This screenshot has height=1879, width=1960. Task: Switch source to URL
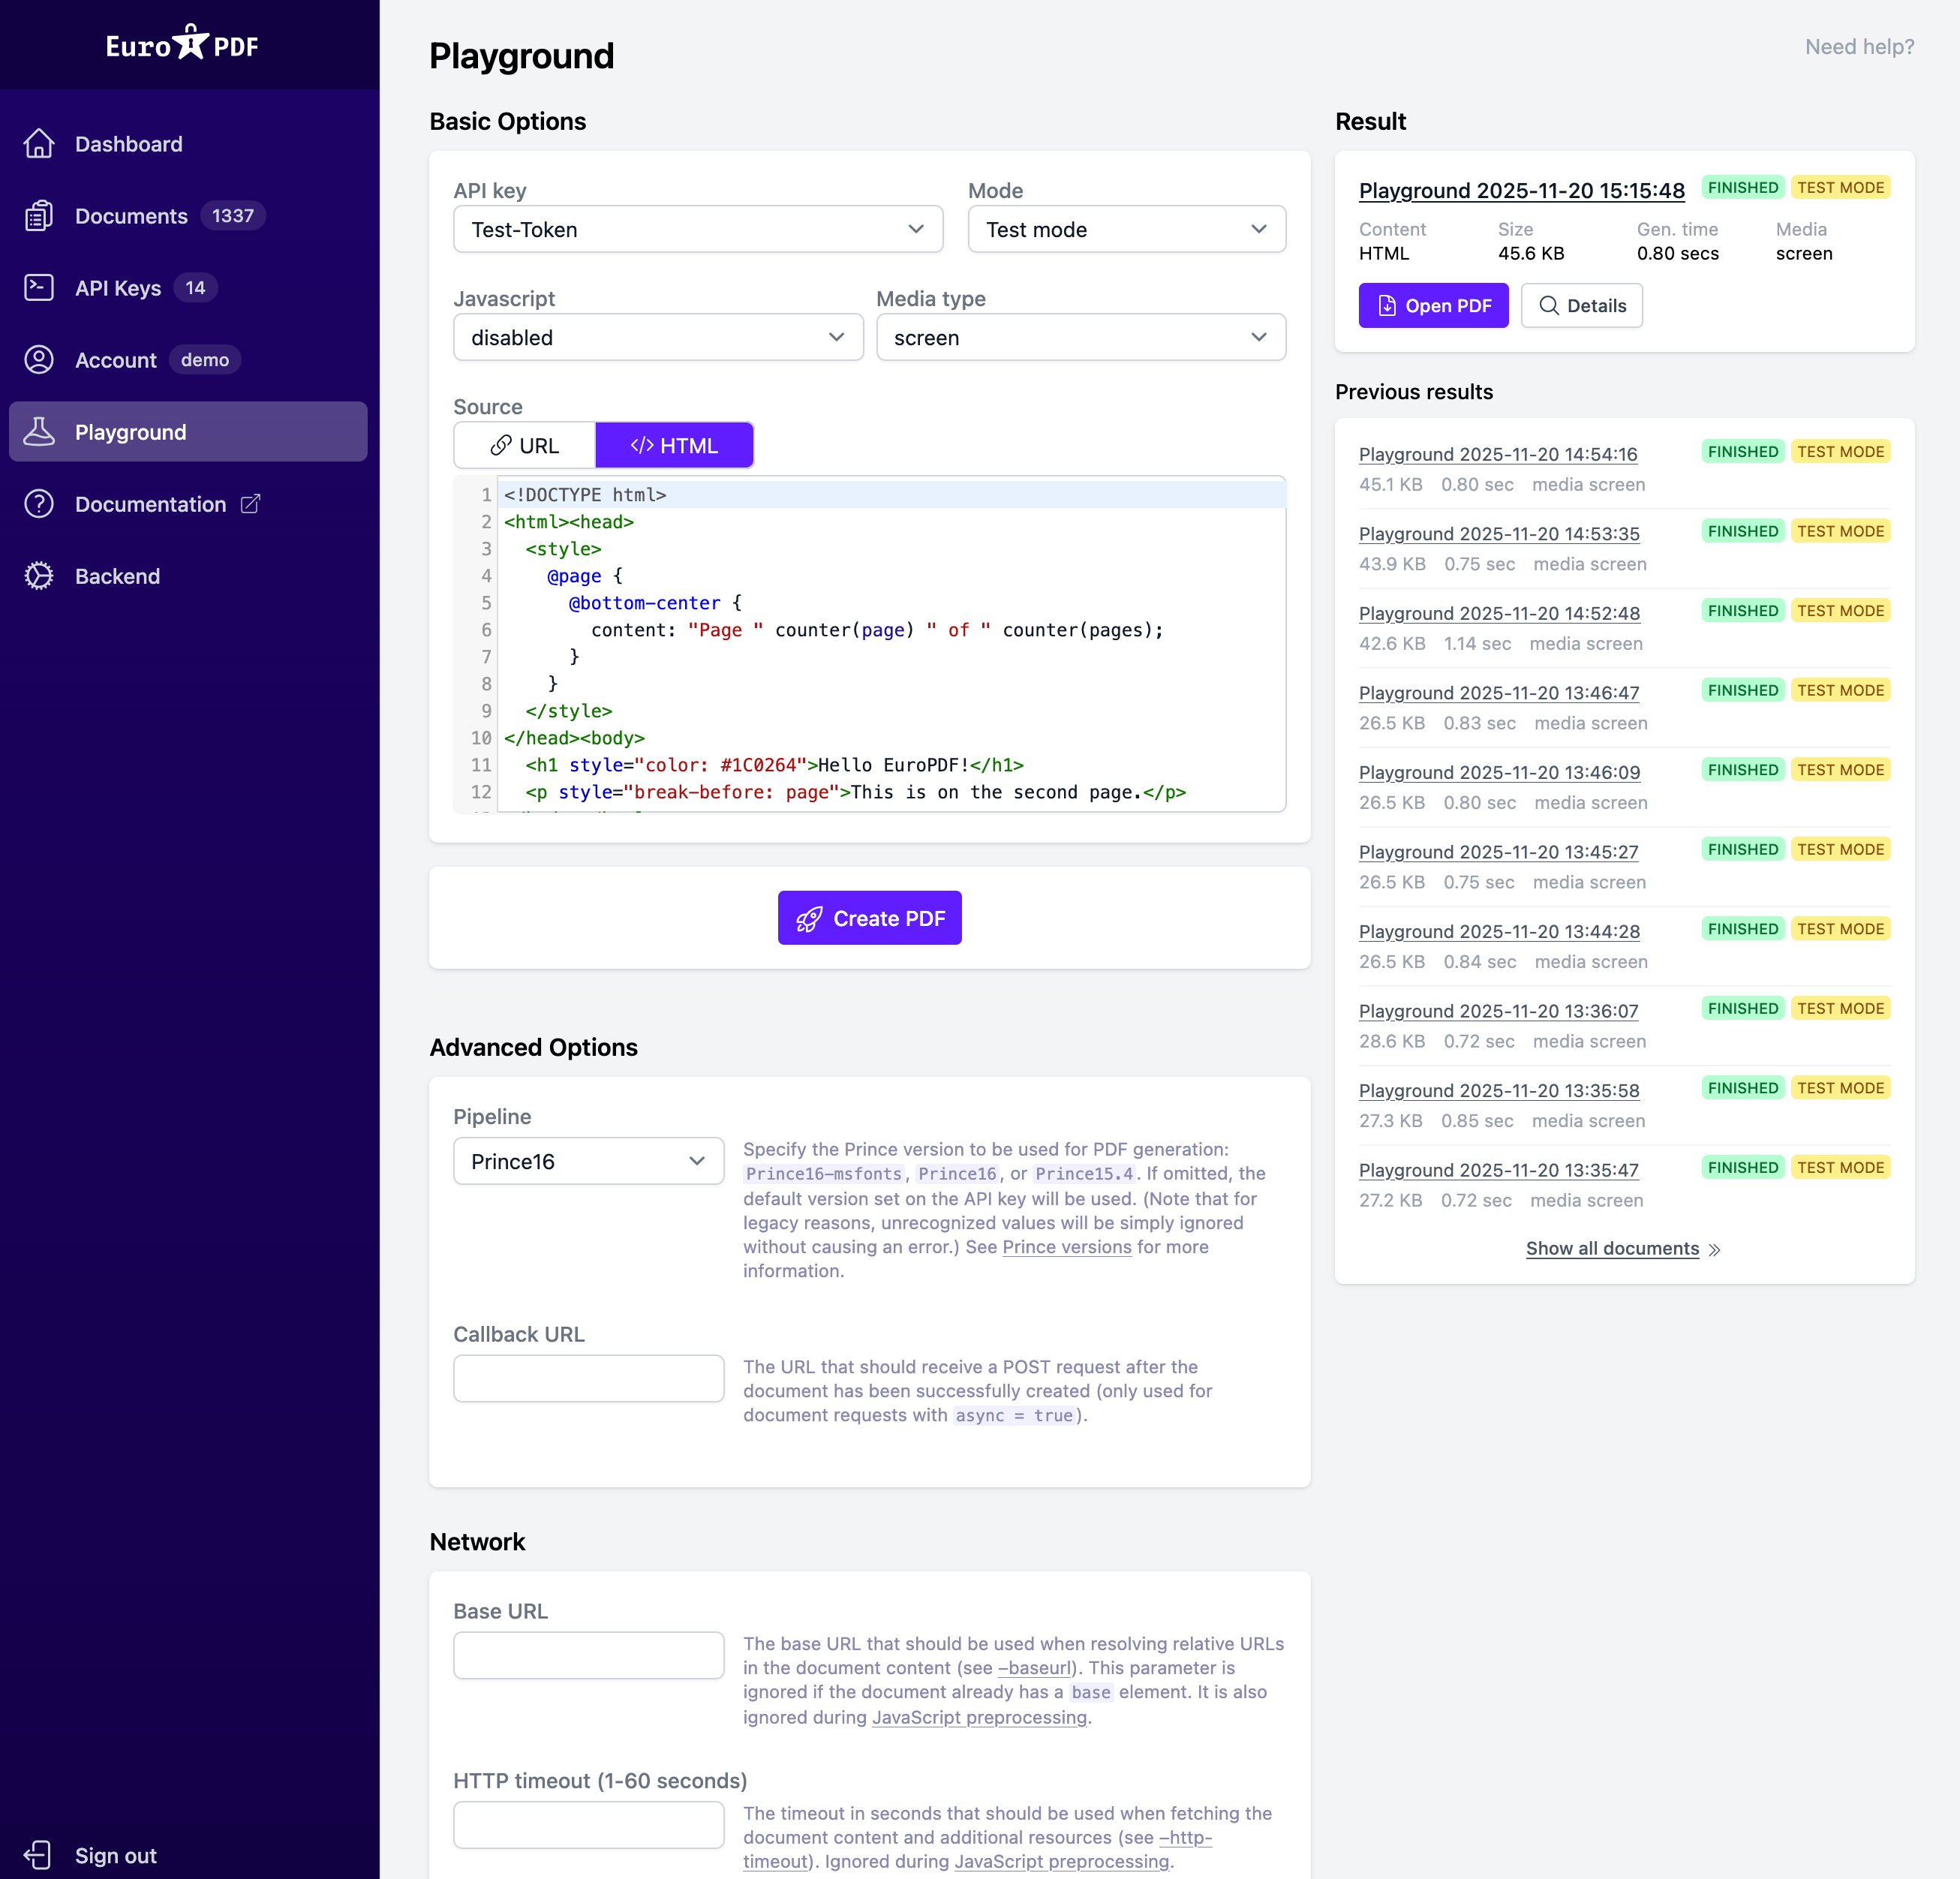point(525,446)
